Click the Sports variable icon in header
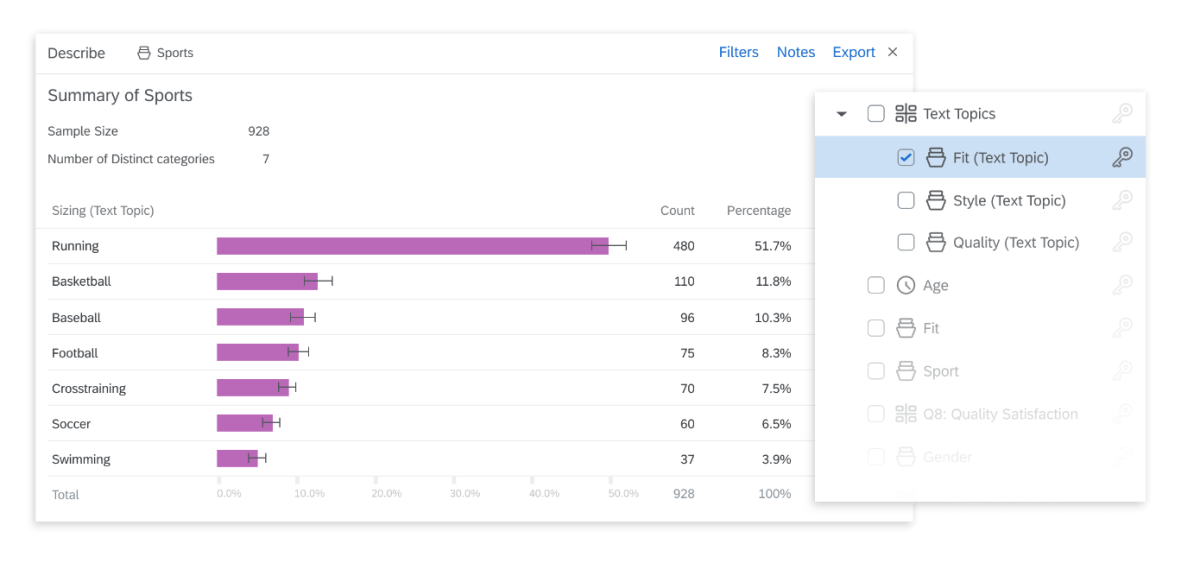 144,53
